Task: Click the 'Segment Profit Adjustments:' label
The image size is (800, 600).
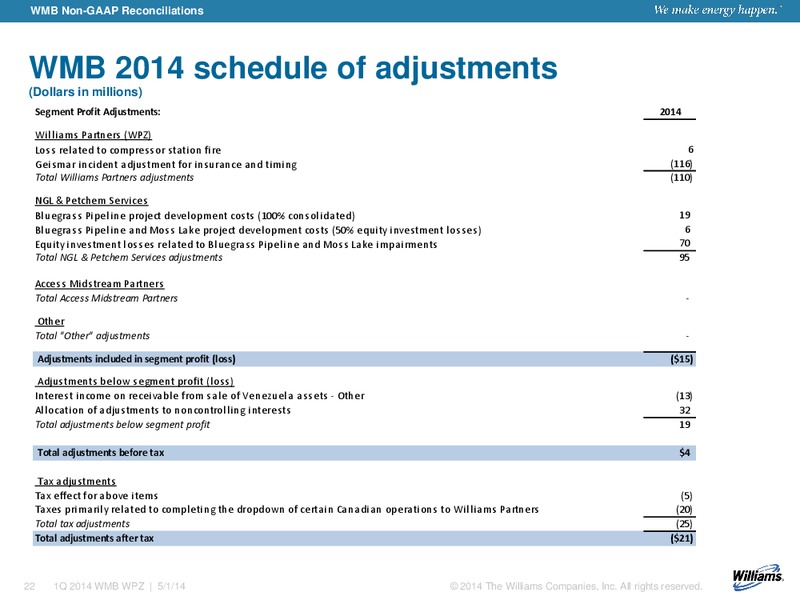Action: tap(97, 112)
